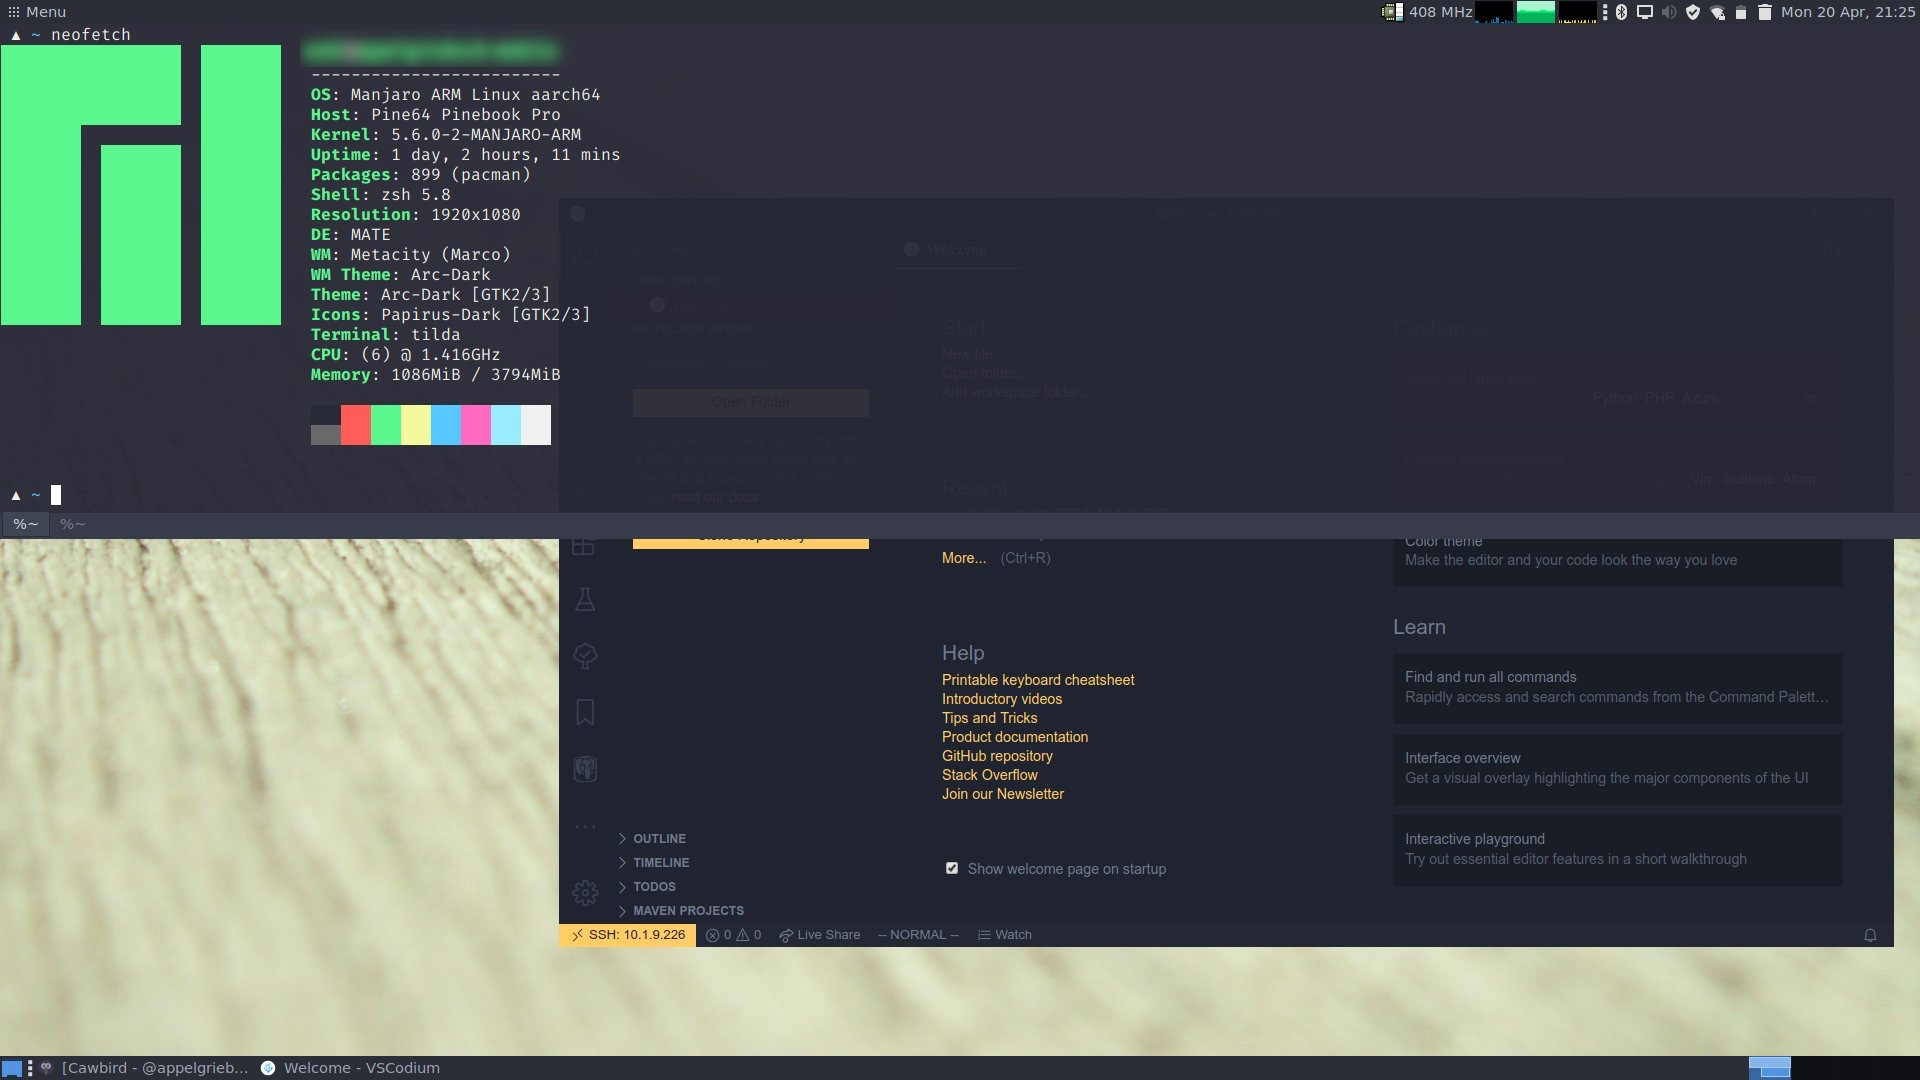The width and height of the screenshot is (1920, 1080).
Task: Switch to Welcome - VSCodium taskbar entry
Action: [350, 1068]
